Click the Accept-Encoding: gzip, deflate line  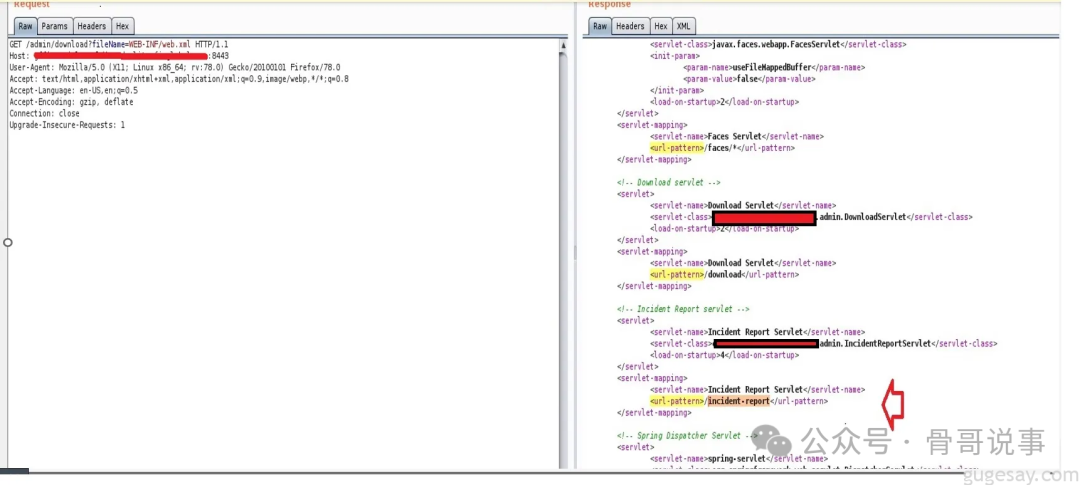[x=71, y=102]
